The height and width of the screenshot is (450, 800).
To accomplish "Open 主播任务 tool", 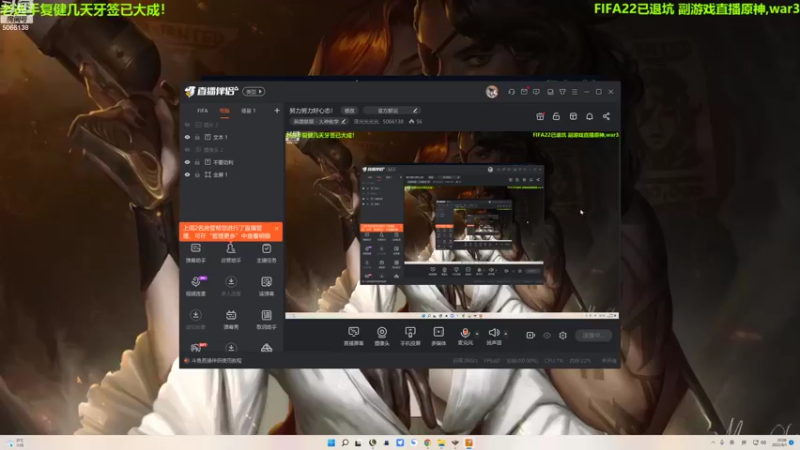I will click(x=266, y=253).
